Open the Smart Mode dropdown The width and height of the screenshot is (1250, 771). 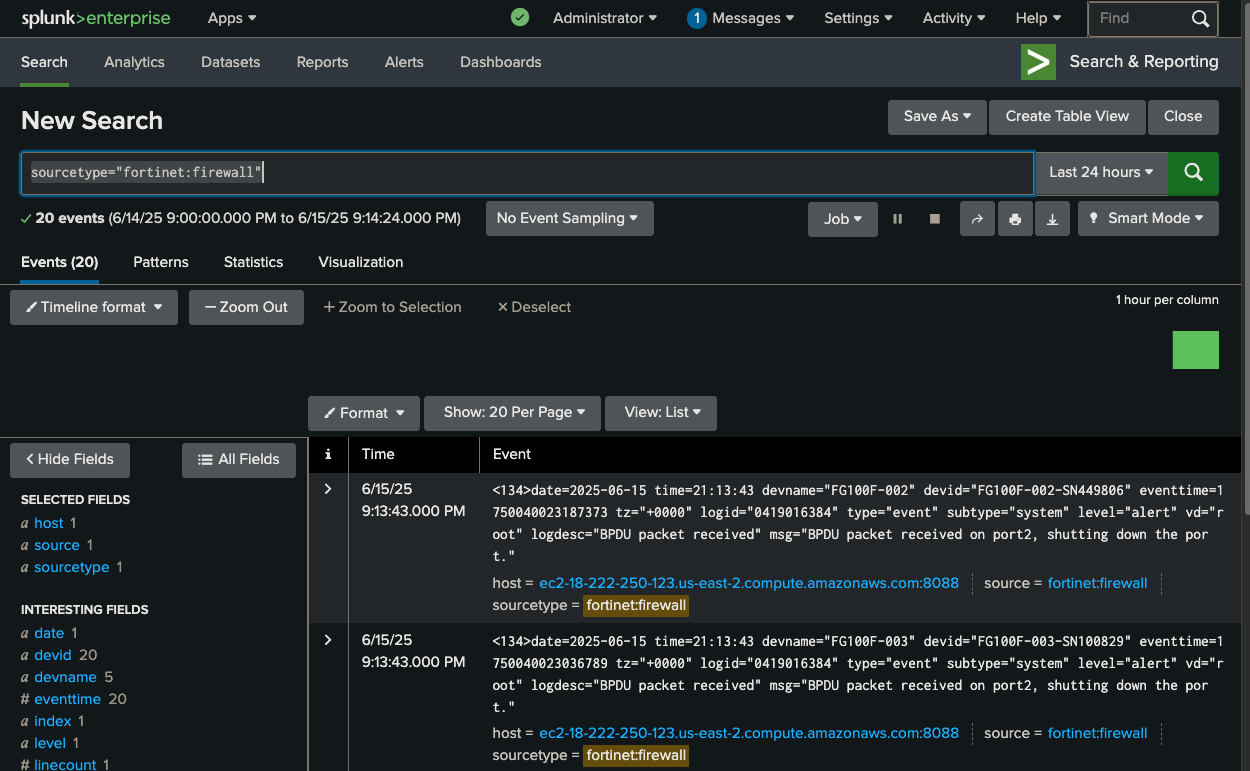click(x=1148, y=218)
